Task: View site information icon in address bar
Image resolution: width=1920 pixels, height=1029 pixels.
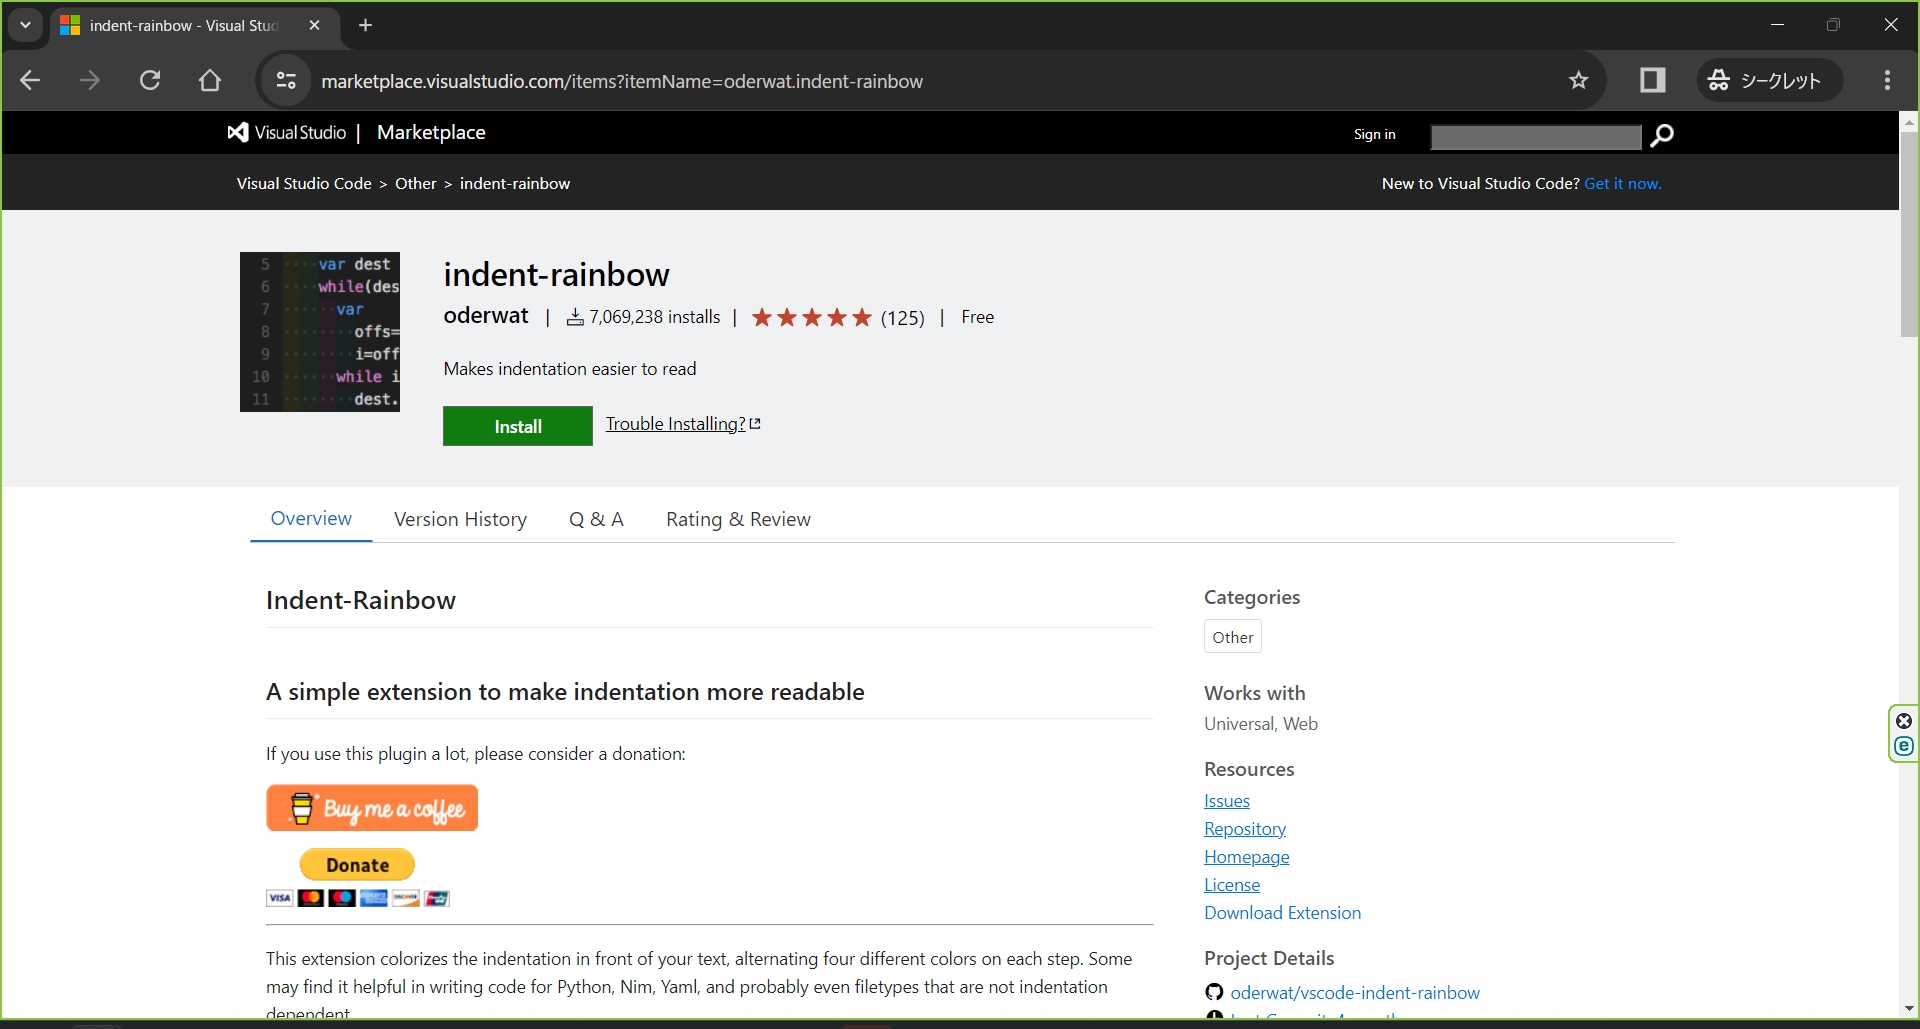Action: pyautogui.click(x=286, y=81)
